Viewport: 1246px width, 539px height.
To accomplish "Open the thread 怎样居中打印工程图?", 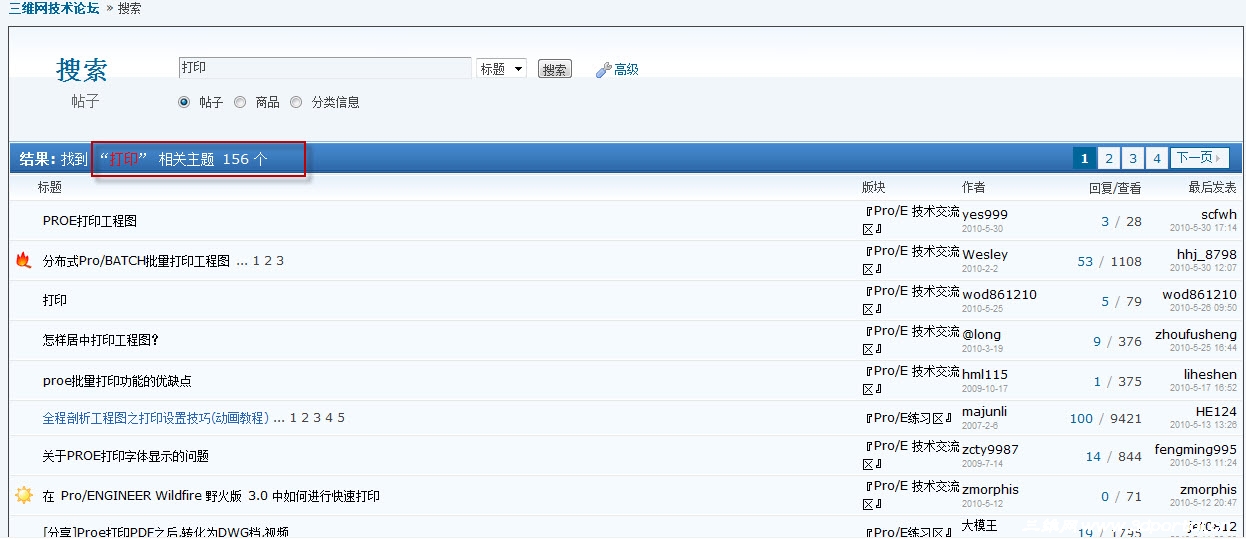I will [x=101, y=341].
